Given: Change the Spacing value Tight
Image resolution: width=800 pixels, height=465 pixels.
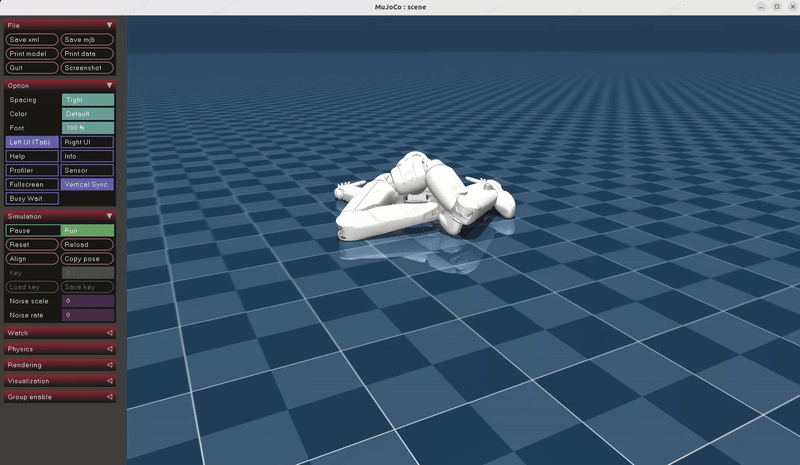Looking at the screenshot, I should pos(88,100).
